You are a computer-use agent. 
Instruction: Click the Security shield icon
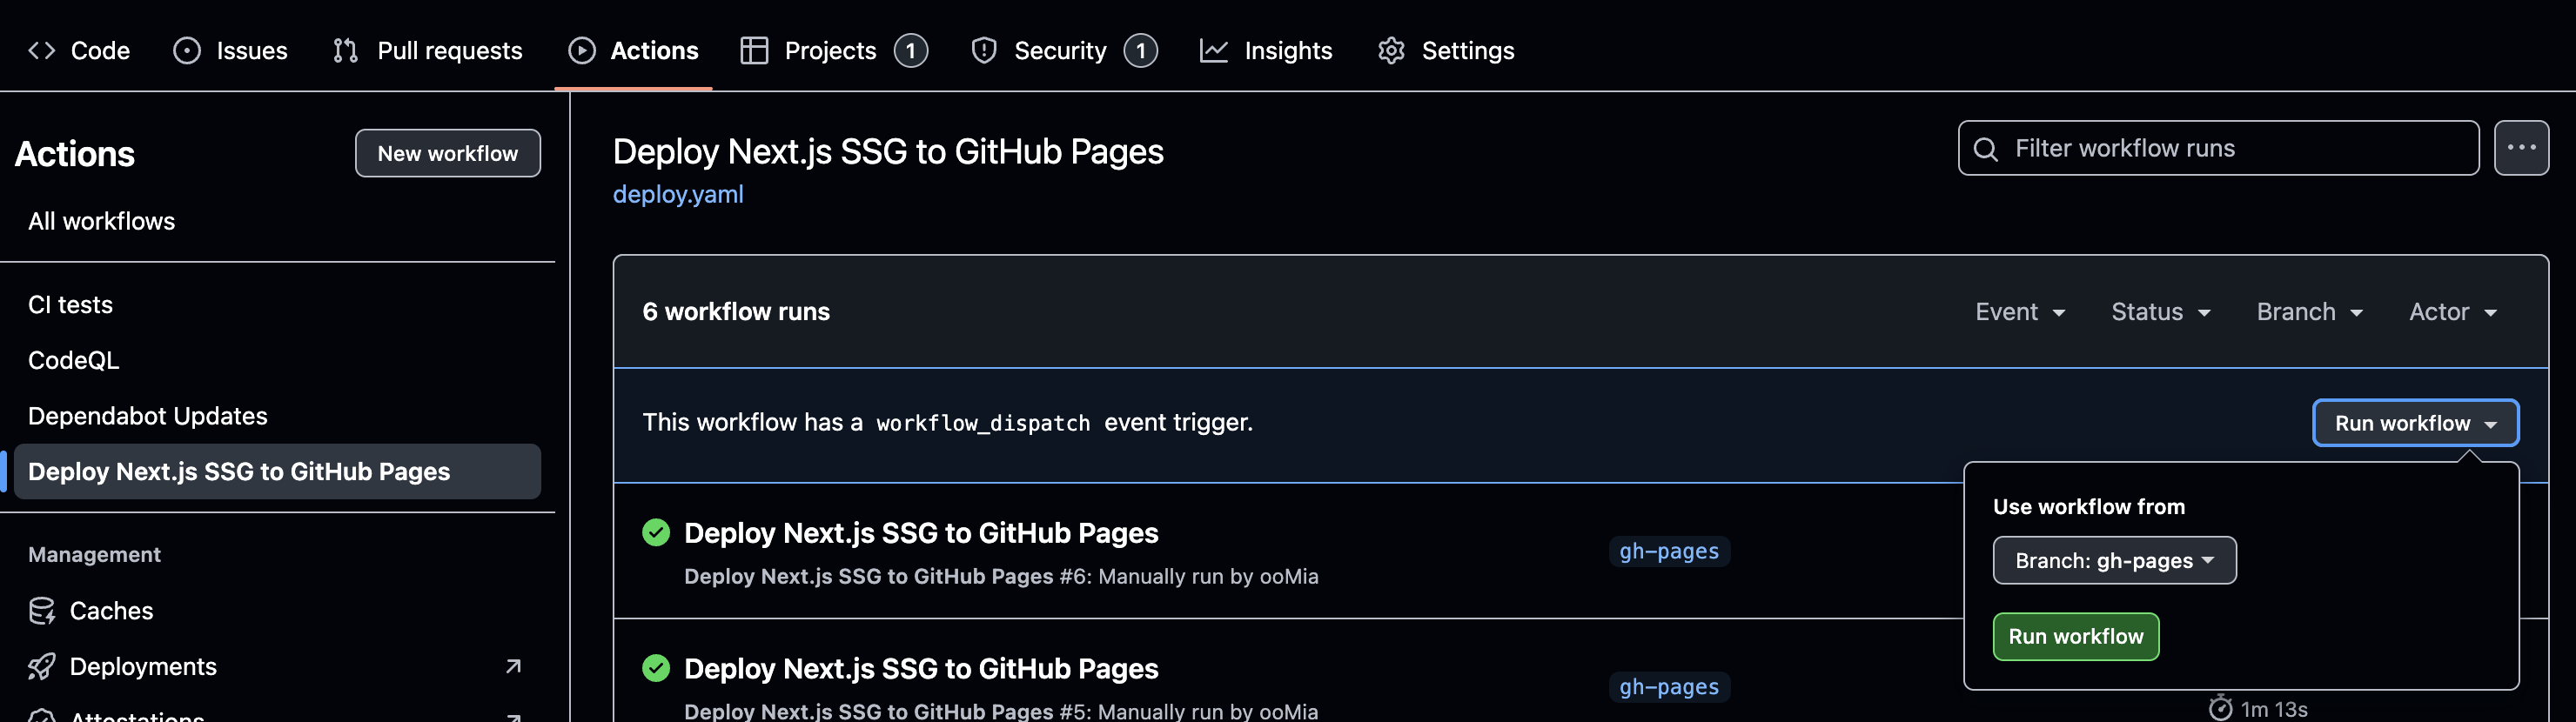984,50
